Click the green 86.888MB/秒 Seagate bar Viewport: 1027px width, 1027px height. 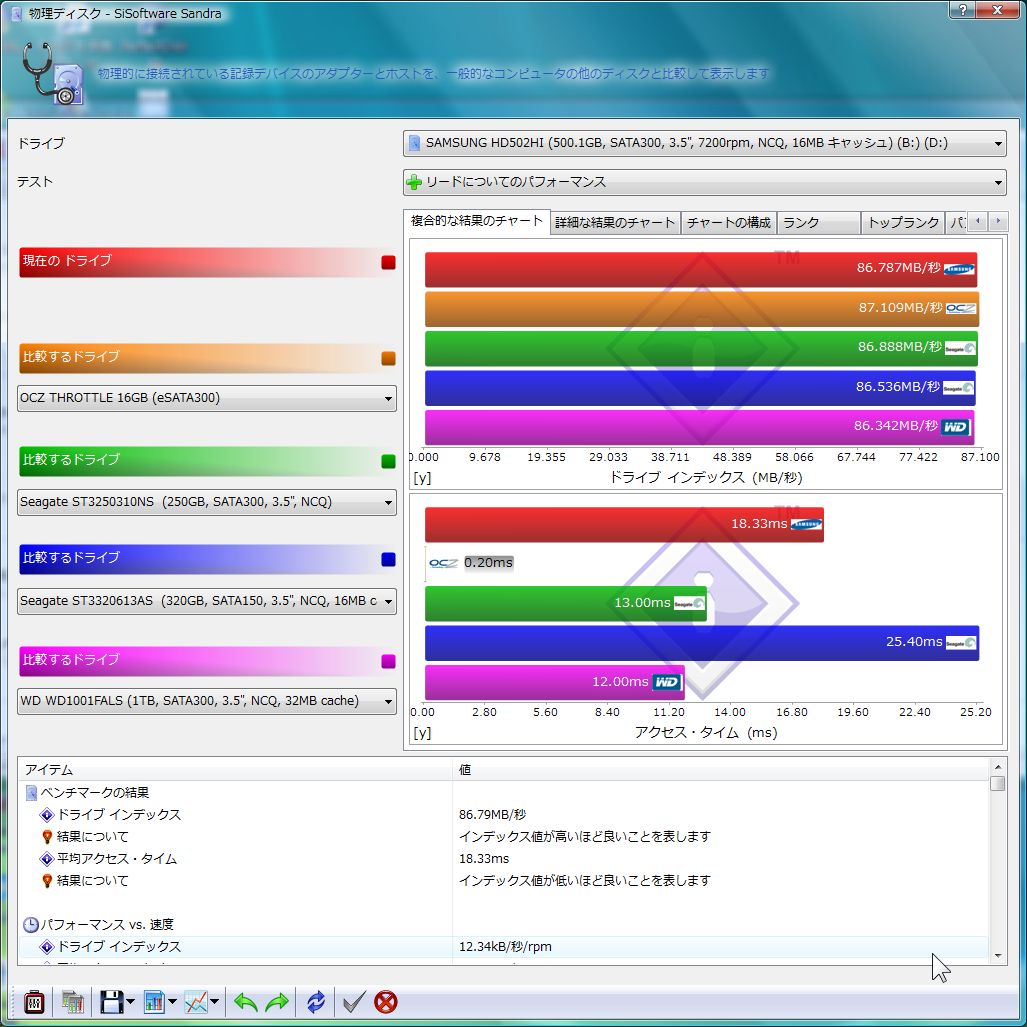click(701, 348)
